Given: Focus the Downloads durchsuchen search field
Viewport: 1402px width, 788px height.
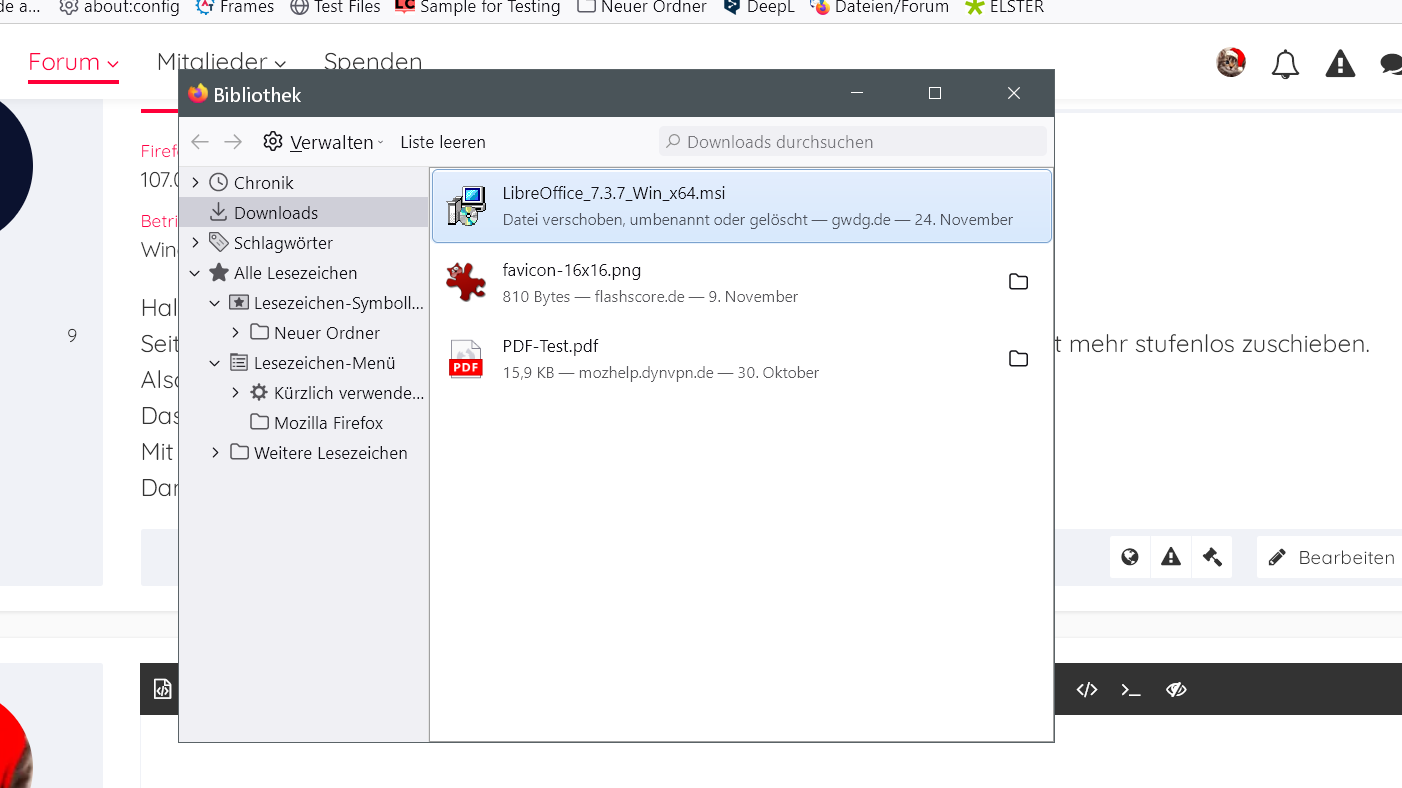Looking at the screenshot, I should [853, 142].
